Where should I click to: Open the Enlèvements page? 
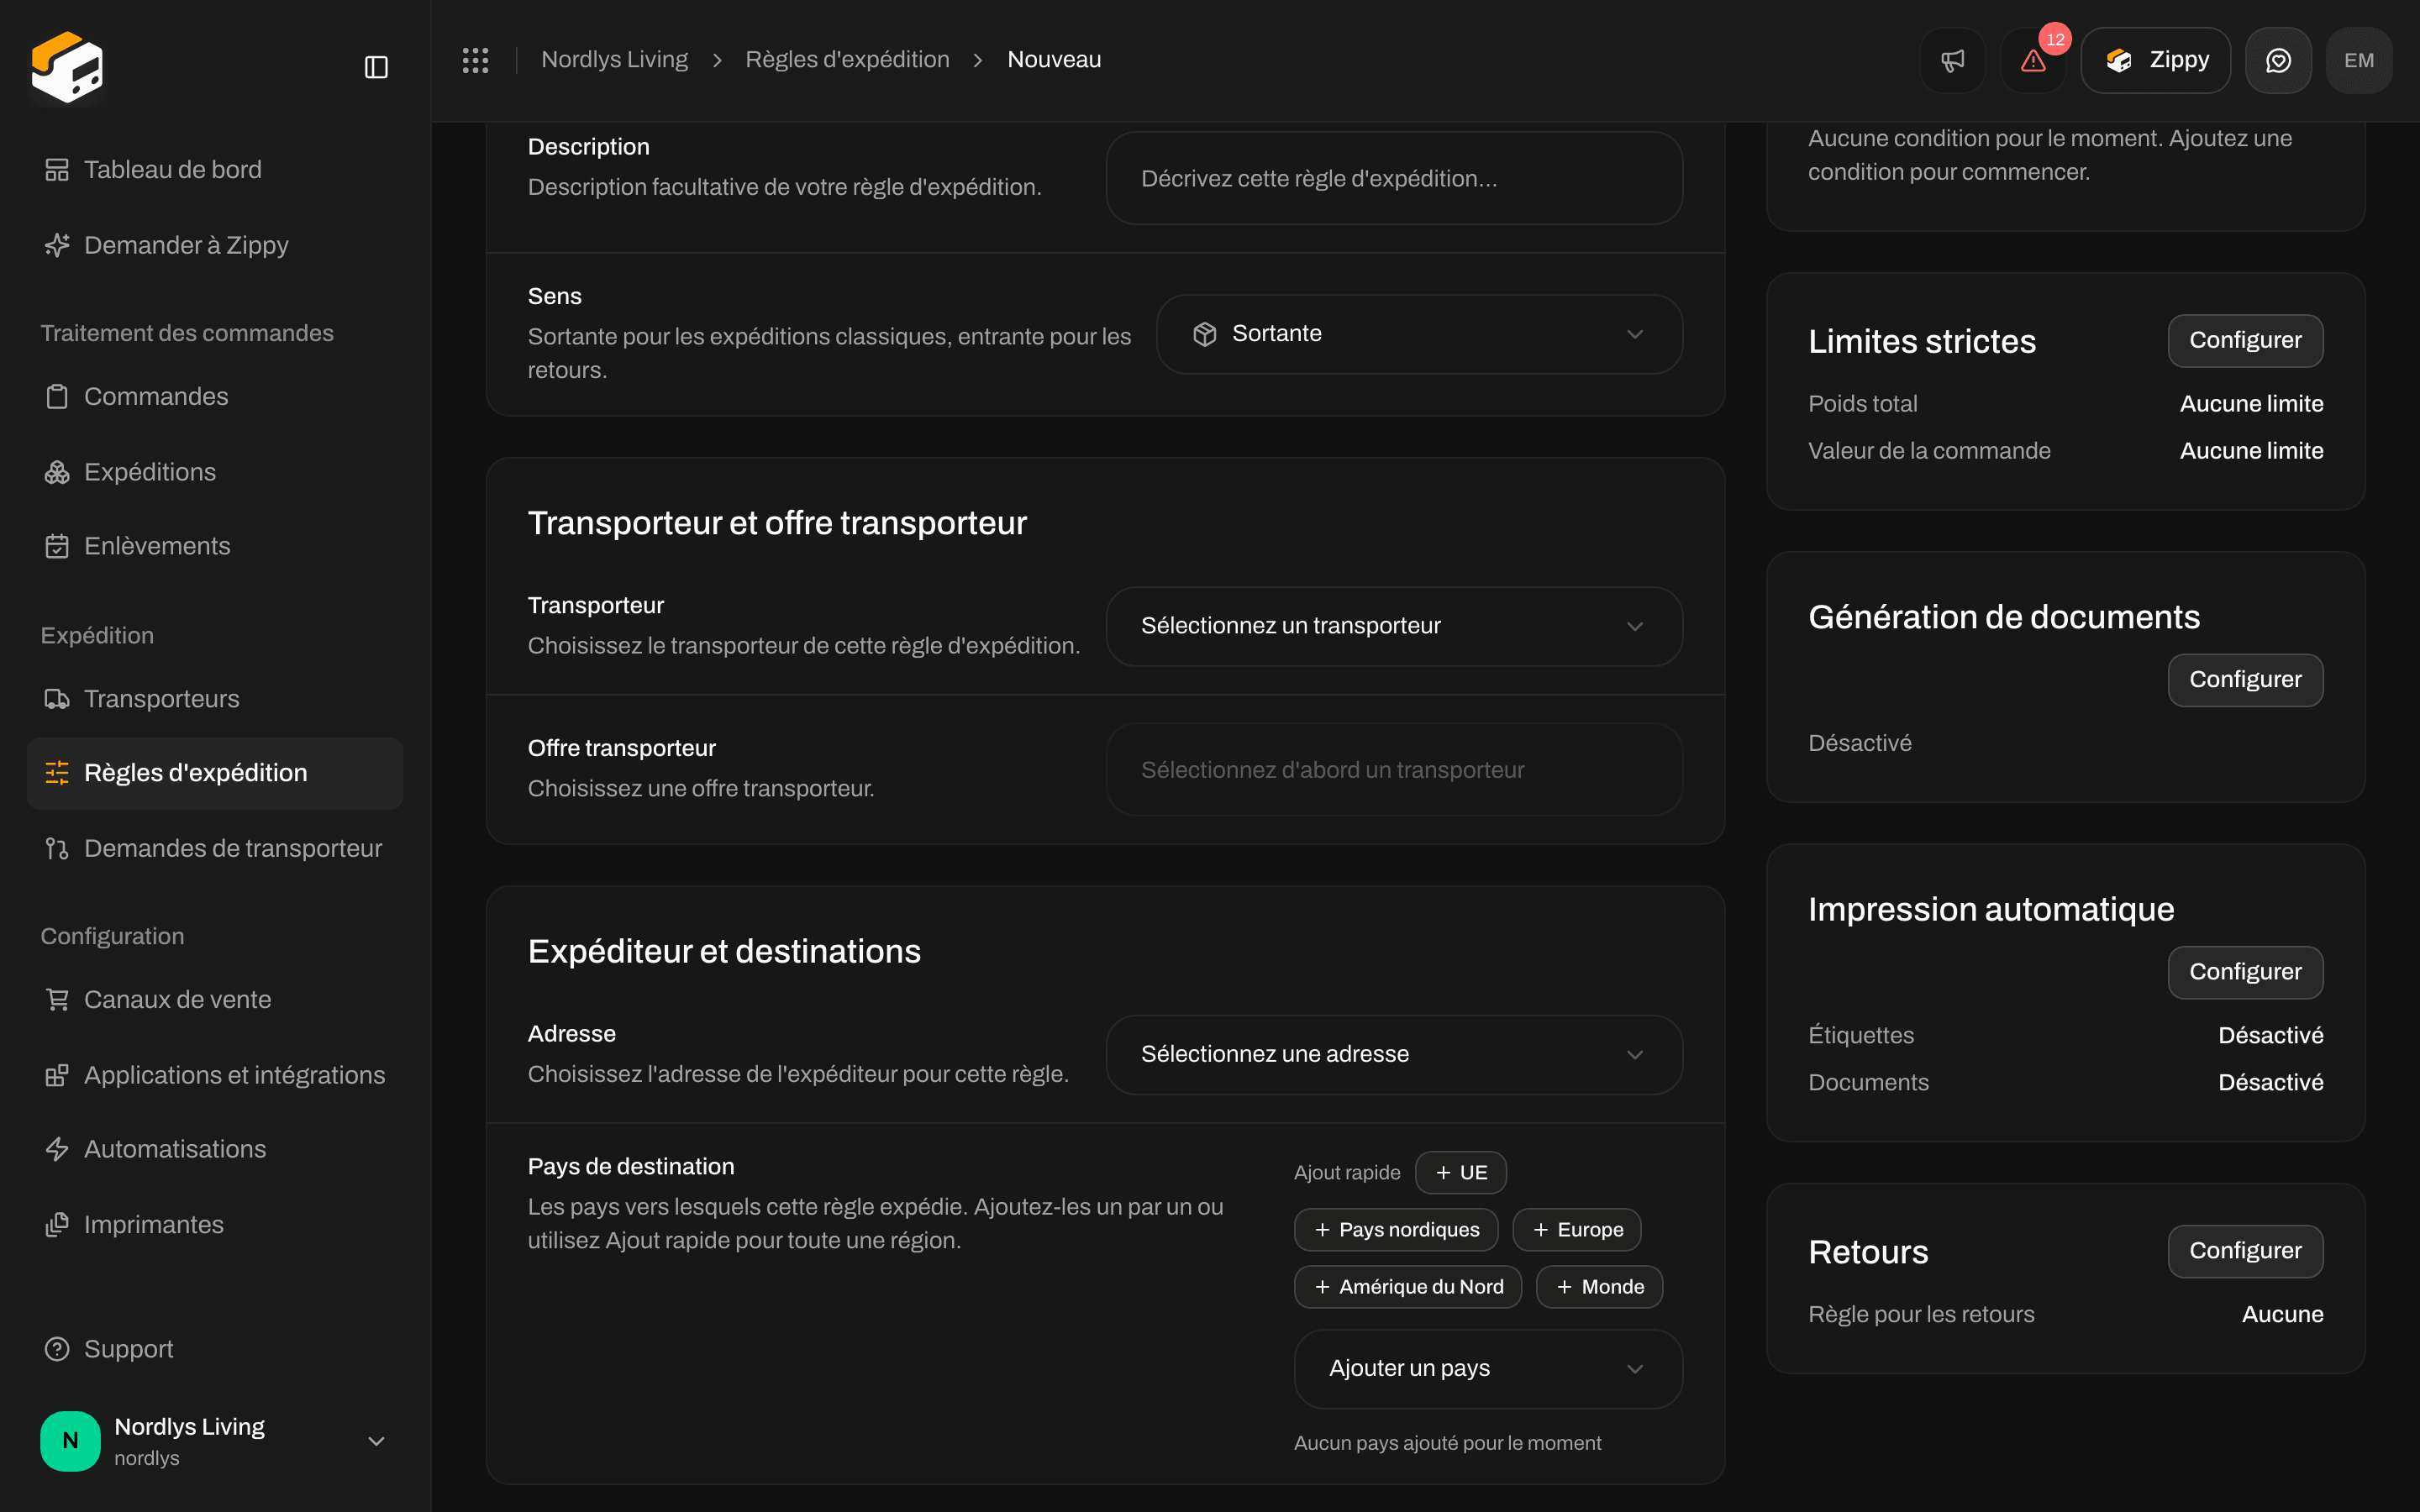tap(215, 546)
